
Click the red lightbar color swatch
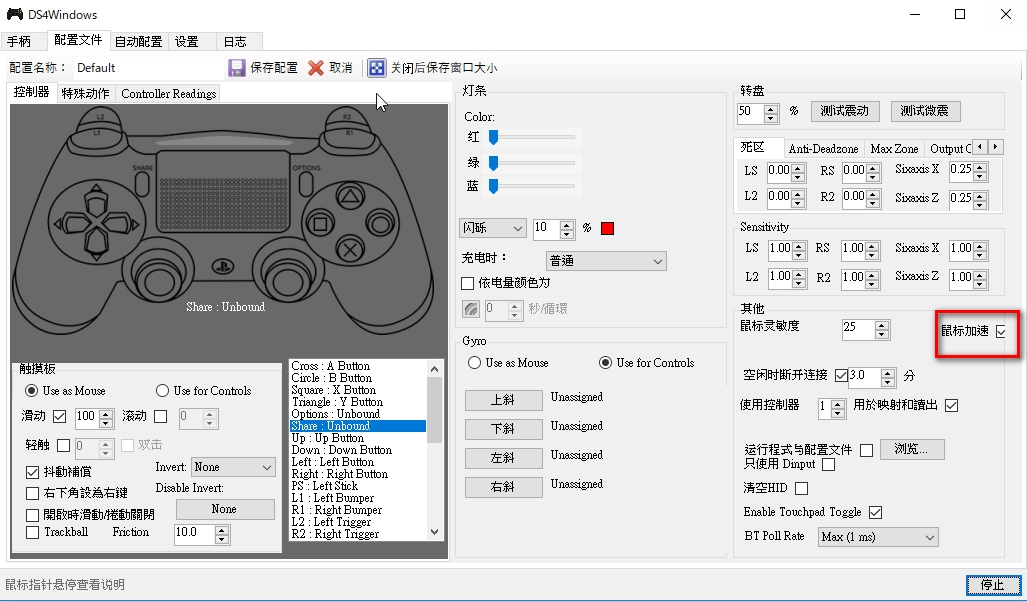pyautogui.click(x=607, y=229)
